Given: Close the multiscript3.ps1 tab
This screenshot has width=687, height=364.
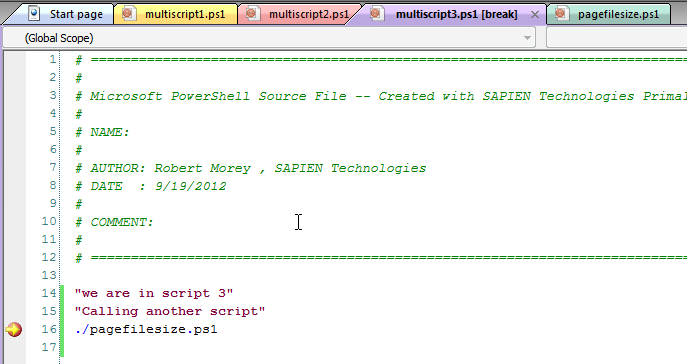Looking at the screenshot, I should click(x=535, y=14).
